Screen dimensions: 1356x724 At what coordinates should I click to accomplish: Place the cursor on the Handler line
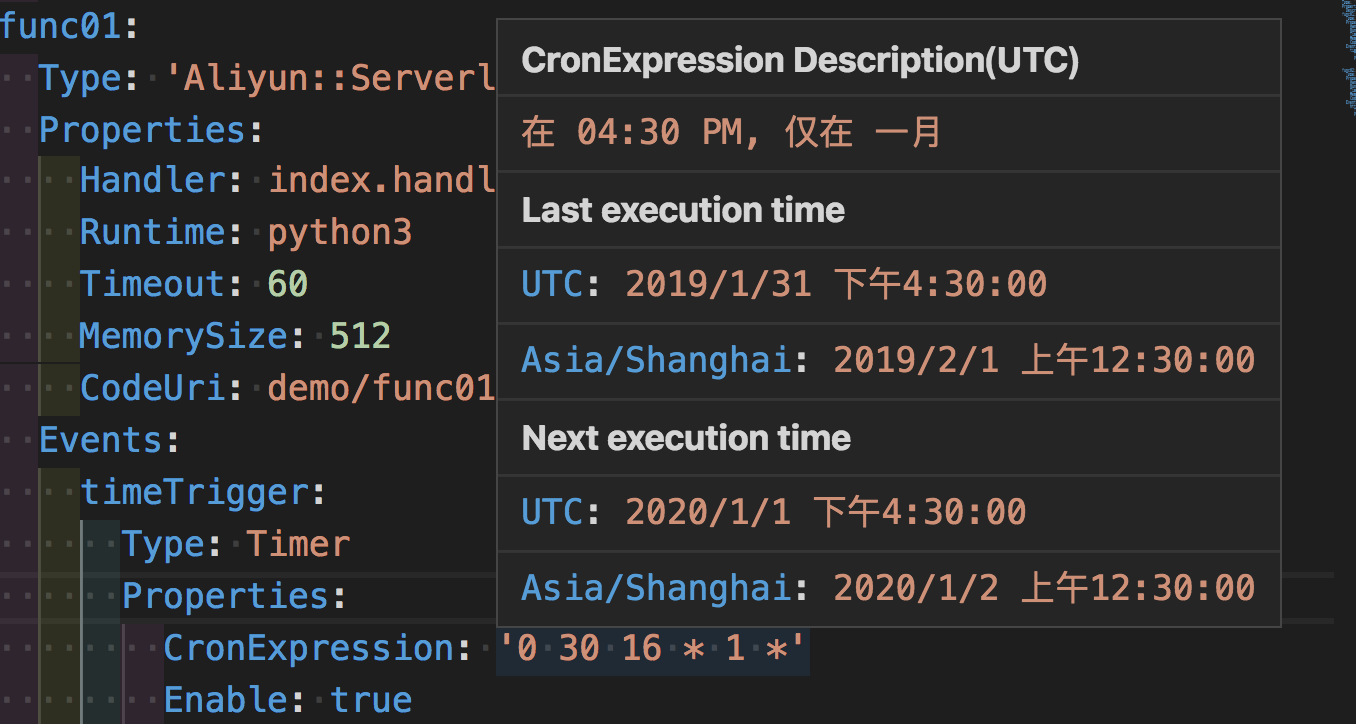click(289, 180)
